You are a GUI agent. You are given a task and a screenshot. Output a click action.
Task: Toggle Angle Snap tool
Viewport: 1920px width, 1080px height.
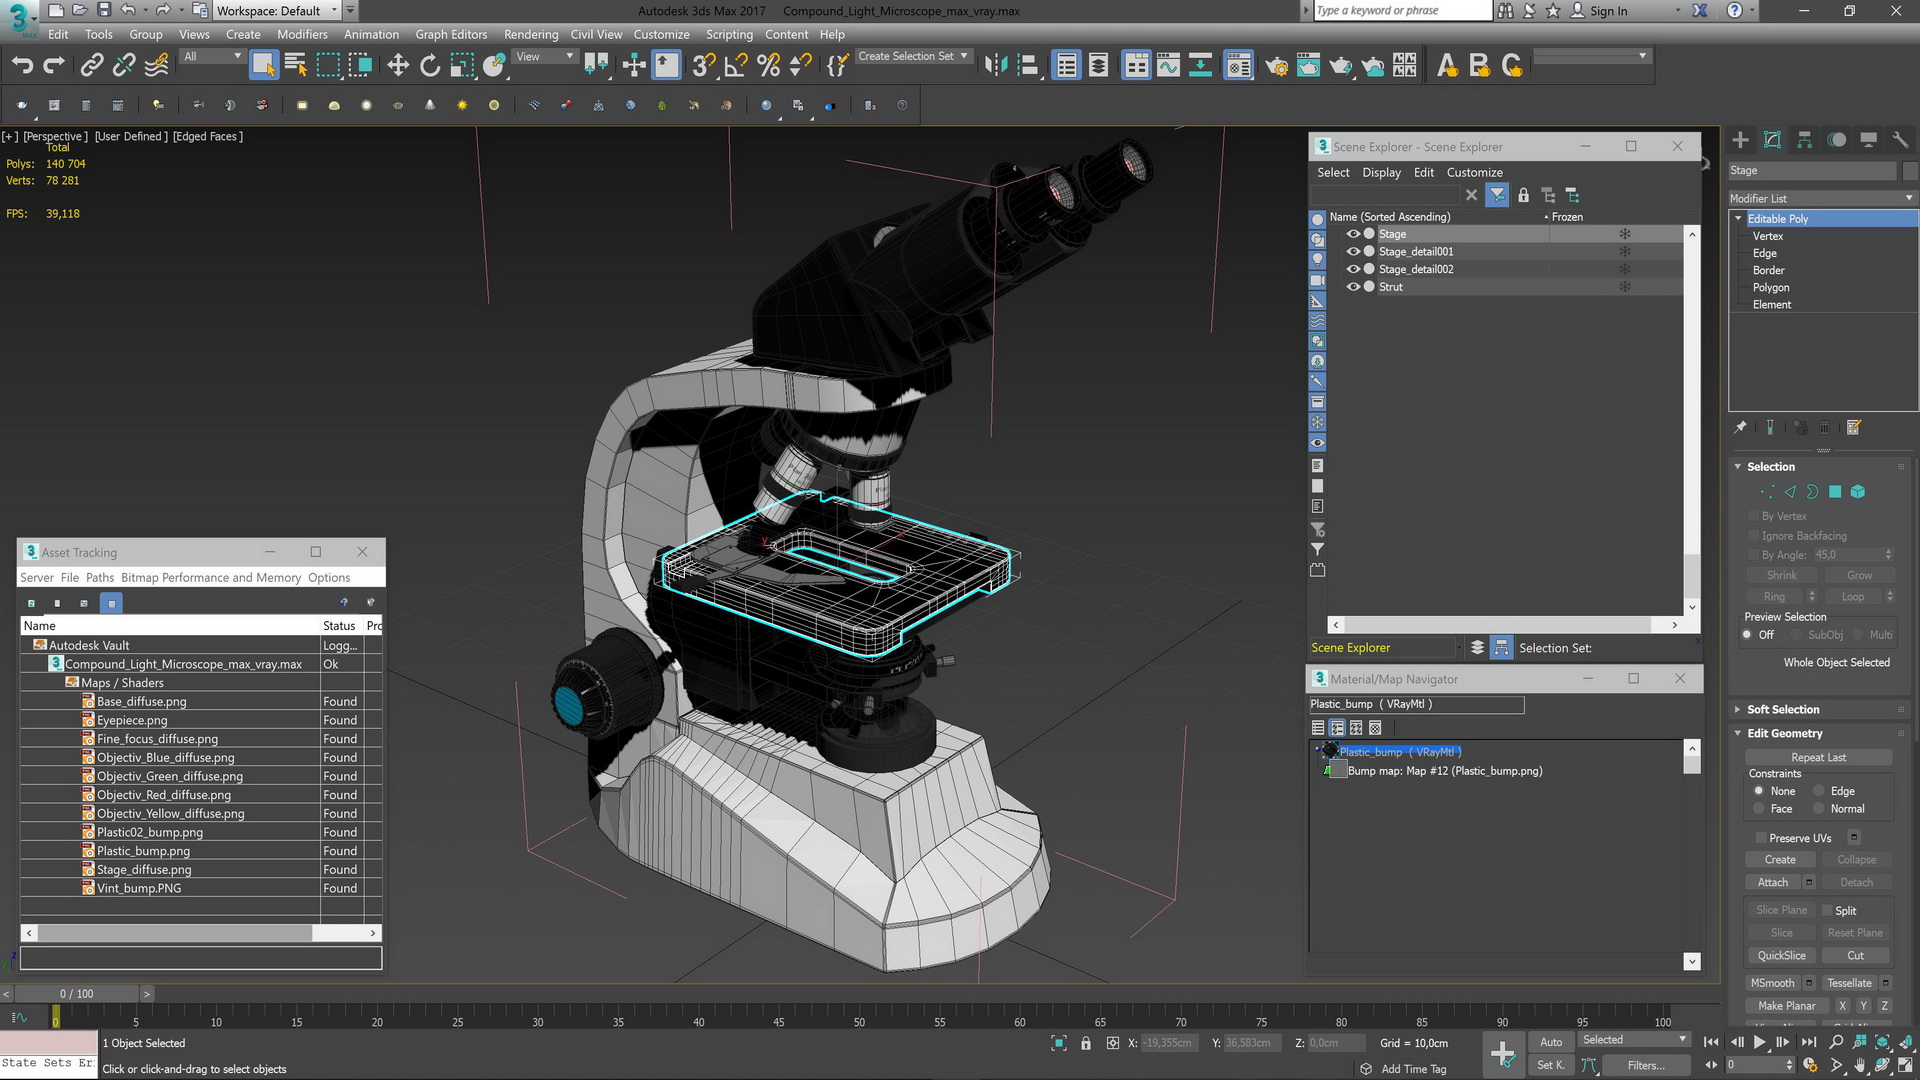coord(736,66)
